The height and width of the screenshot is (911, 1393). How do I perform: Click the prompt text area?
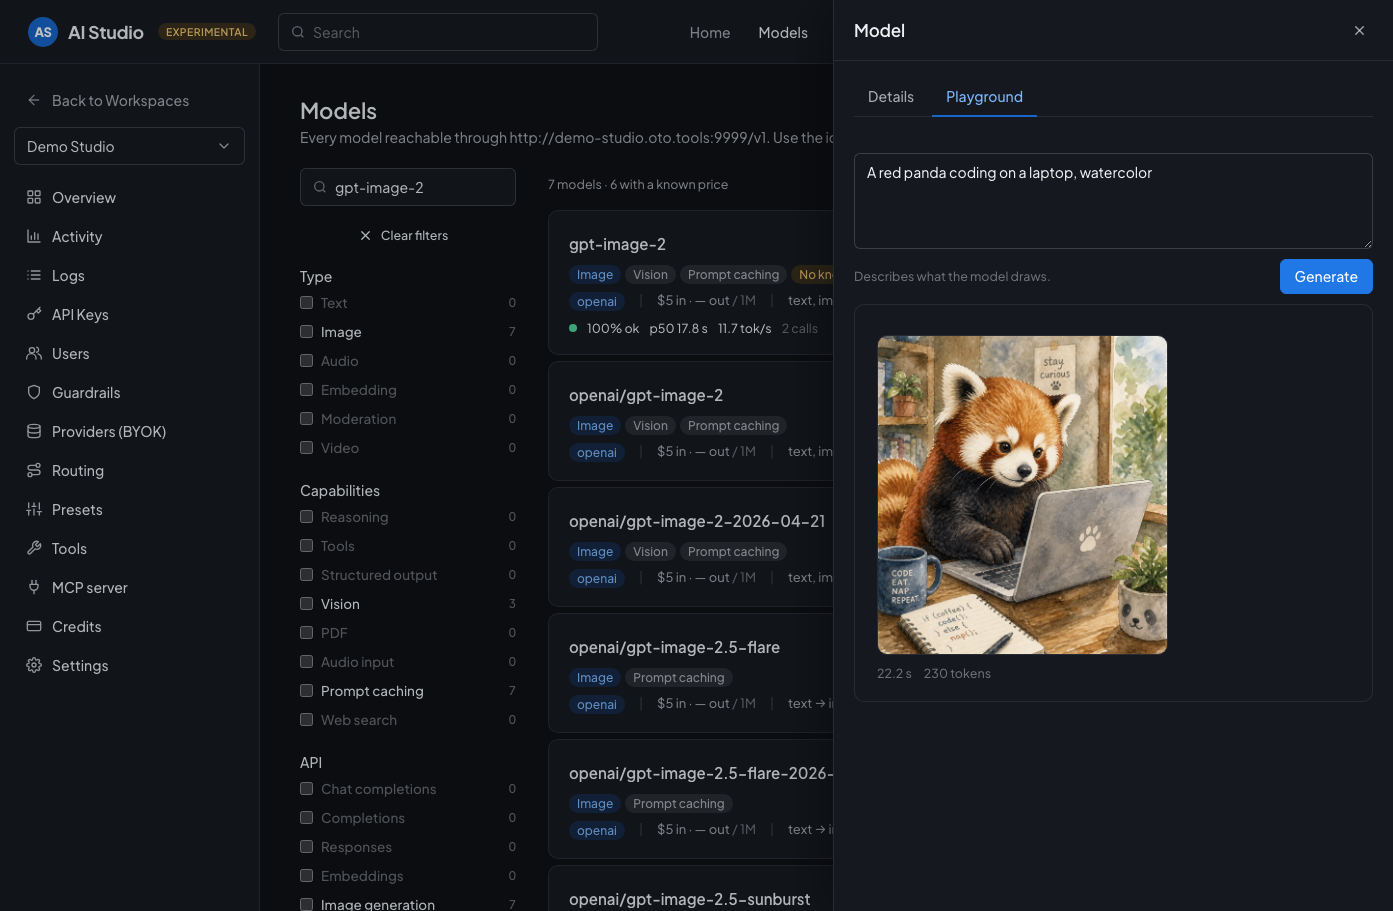click(1113, 201)
